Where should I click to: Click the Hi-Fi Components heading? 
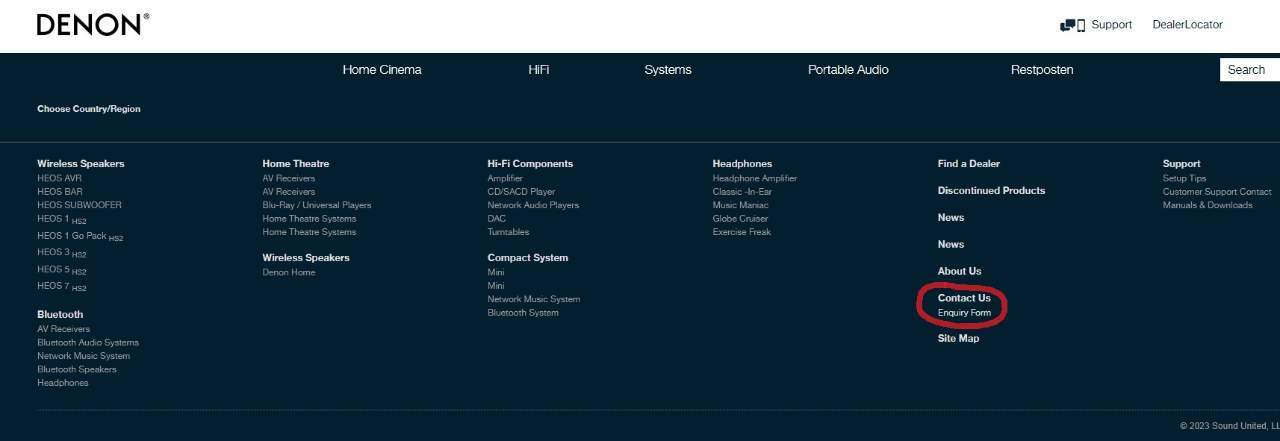click(x=530, y=164)
